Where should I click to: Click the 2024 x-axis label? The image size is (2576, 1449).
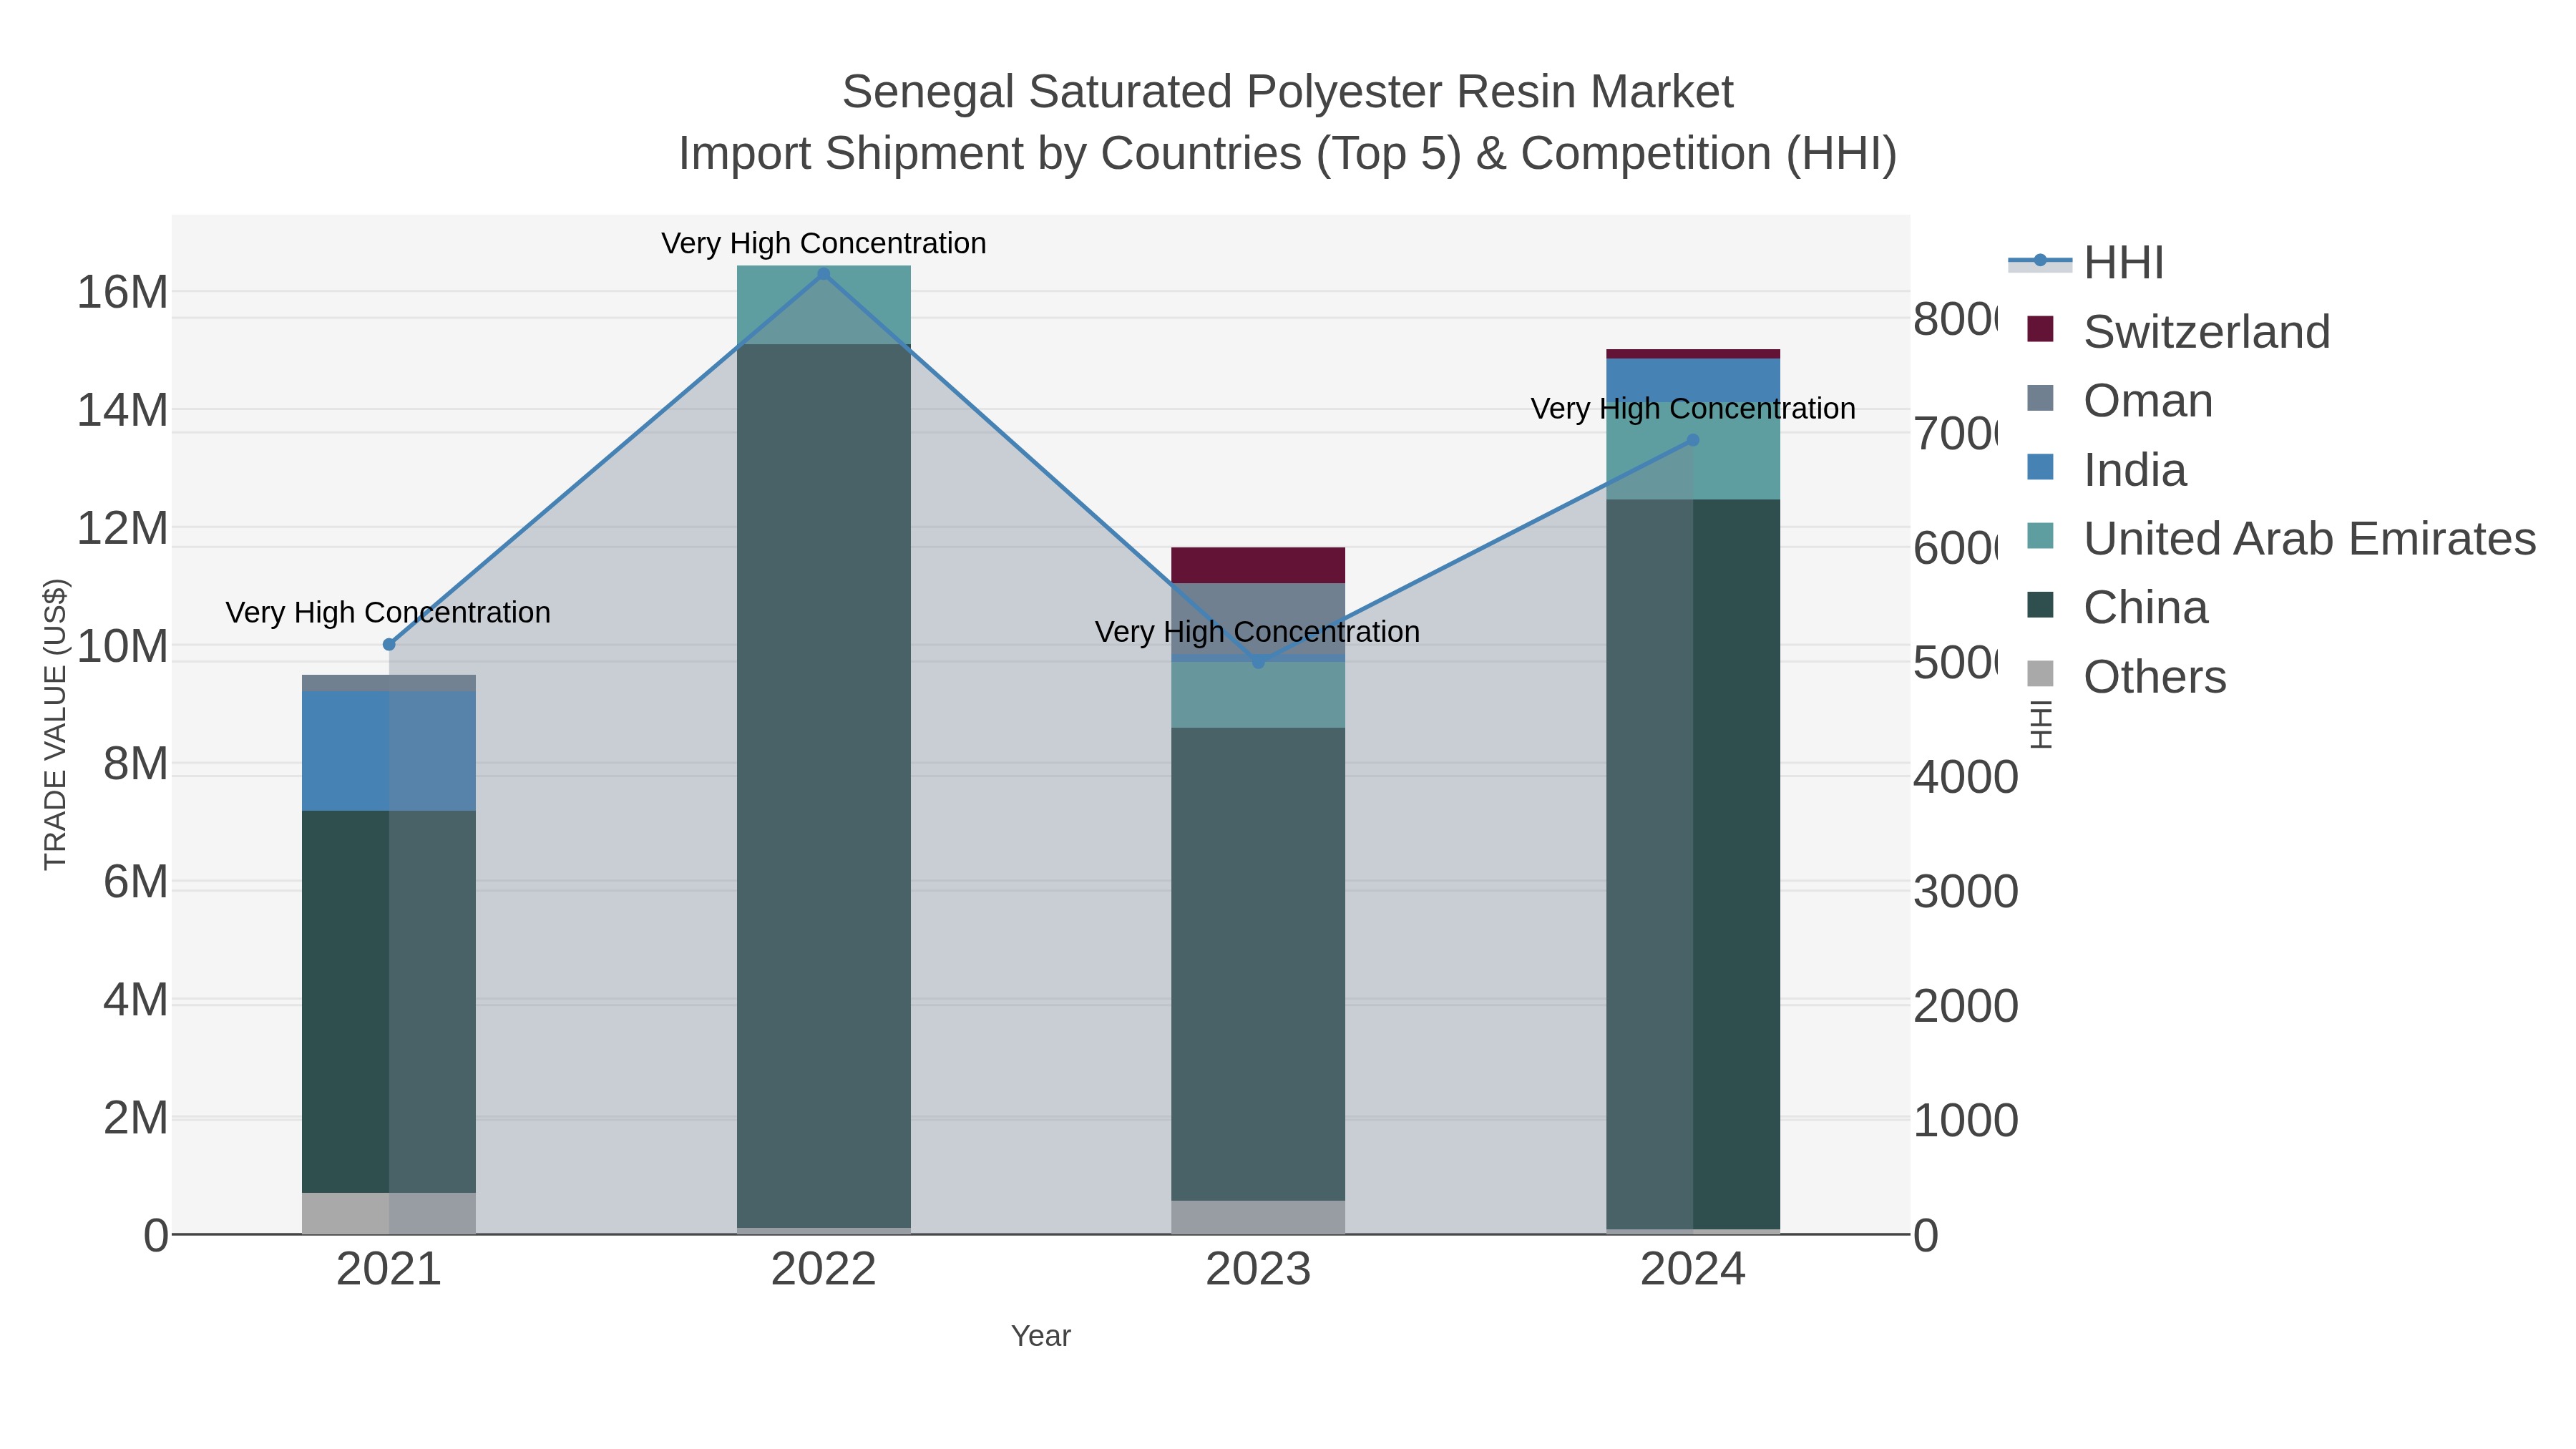point(1693,1270)
